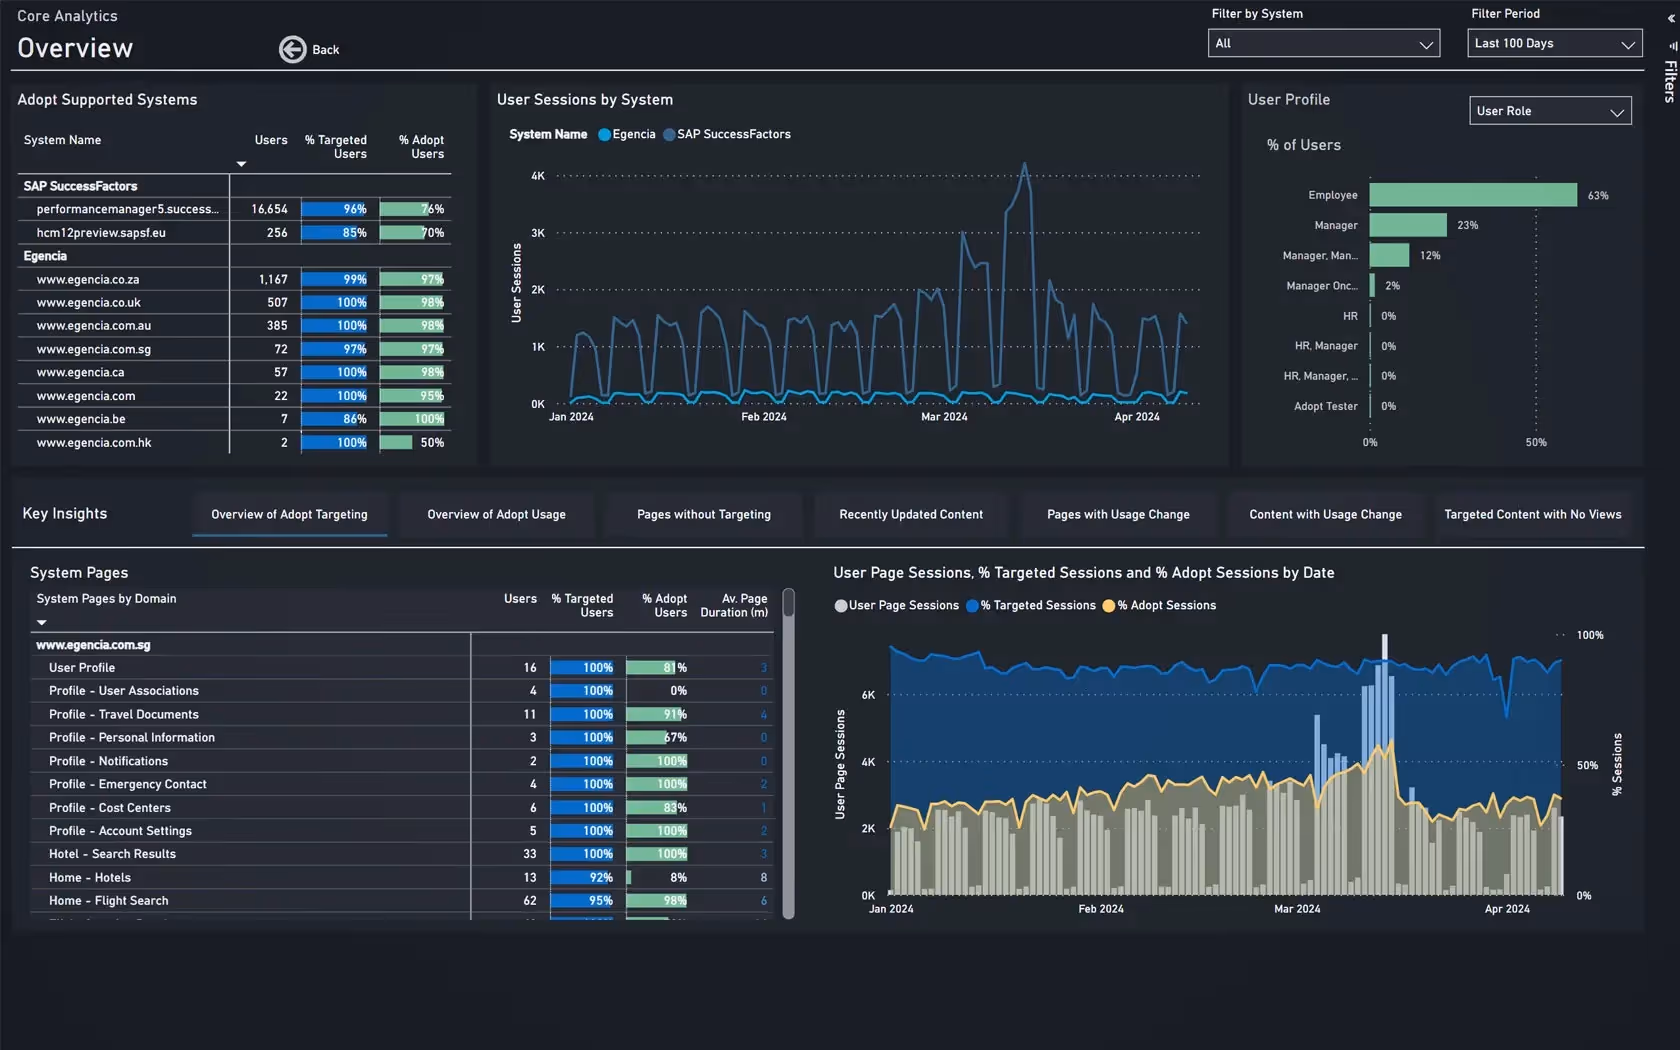Select www.egencia.co.za row
The image size is (1680, 1050).
point(234,280)
